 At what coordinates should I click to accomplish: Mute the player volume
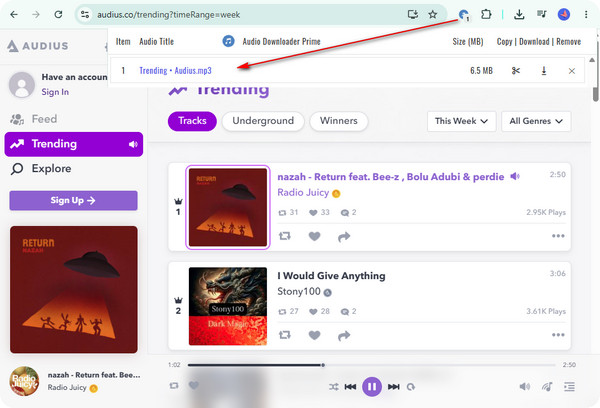(525, 387)
